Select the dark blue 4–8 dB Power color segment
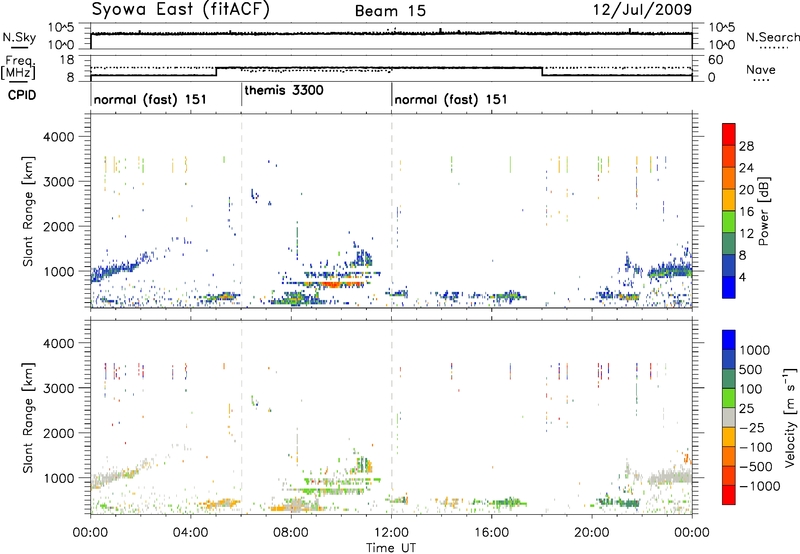800x554 pixels. point(729,265)
